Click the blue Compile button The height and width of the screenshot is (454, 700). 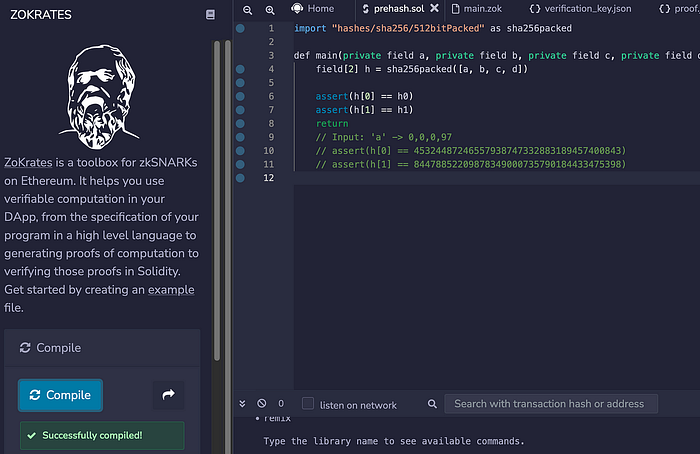pos(60,395)
